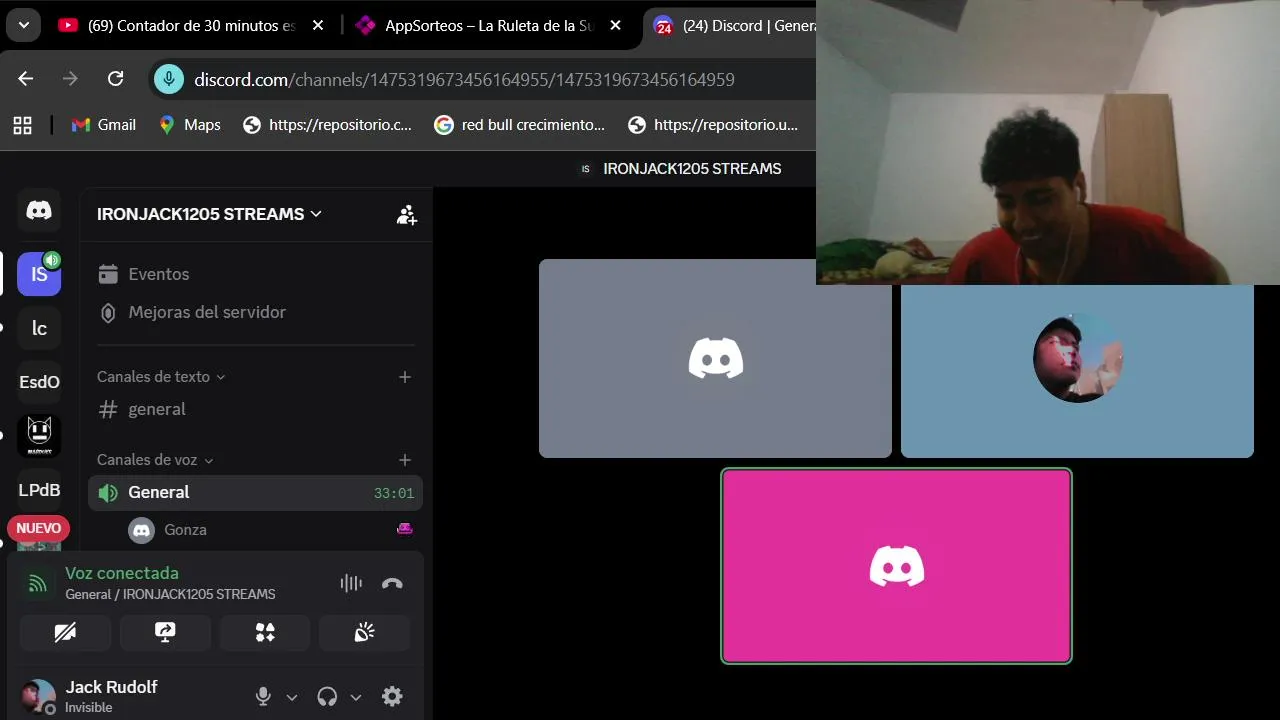
Task: Close the Contador de 30 minutos tab
Action: pos(318,26)
